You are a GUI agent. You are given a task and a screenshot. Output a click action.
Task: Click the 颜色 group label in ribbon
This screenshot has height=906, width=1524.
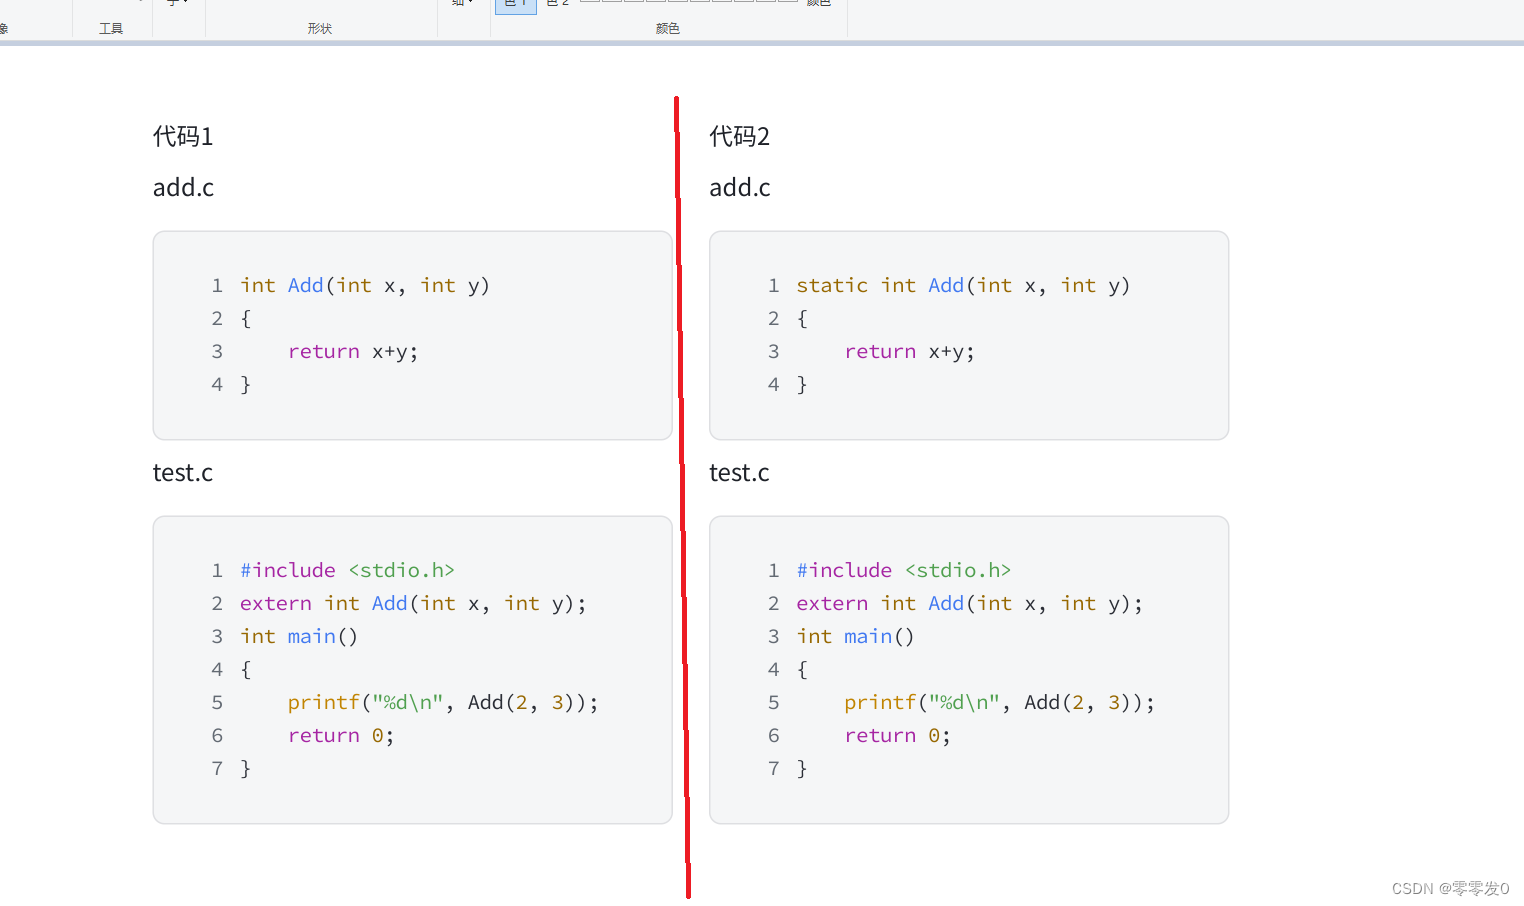(x=668, y=28)
